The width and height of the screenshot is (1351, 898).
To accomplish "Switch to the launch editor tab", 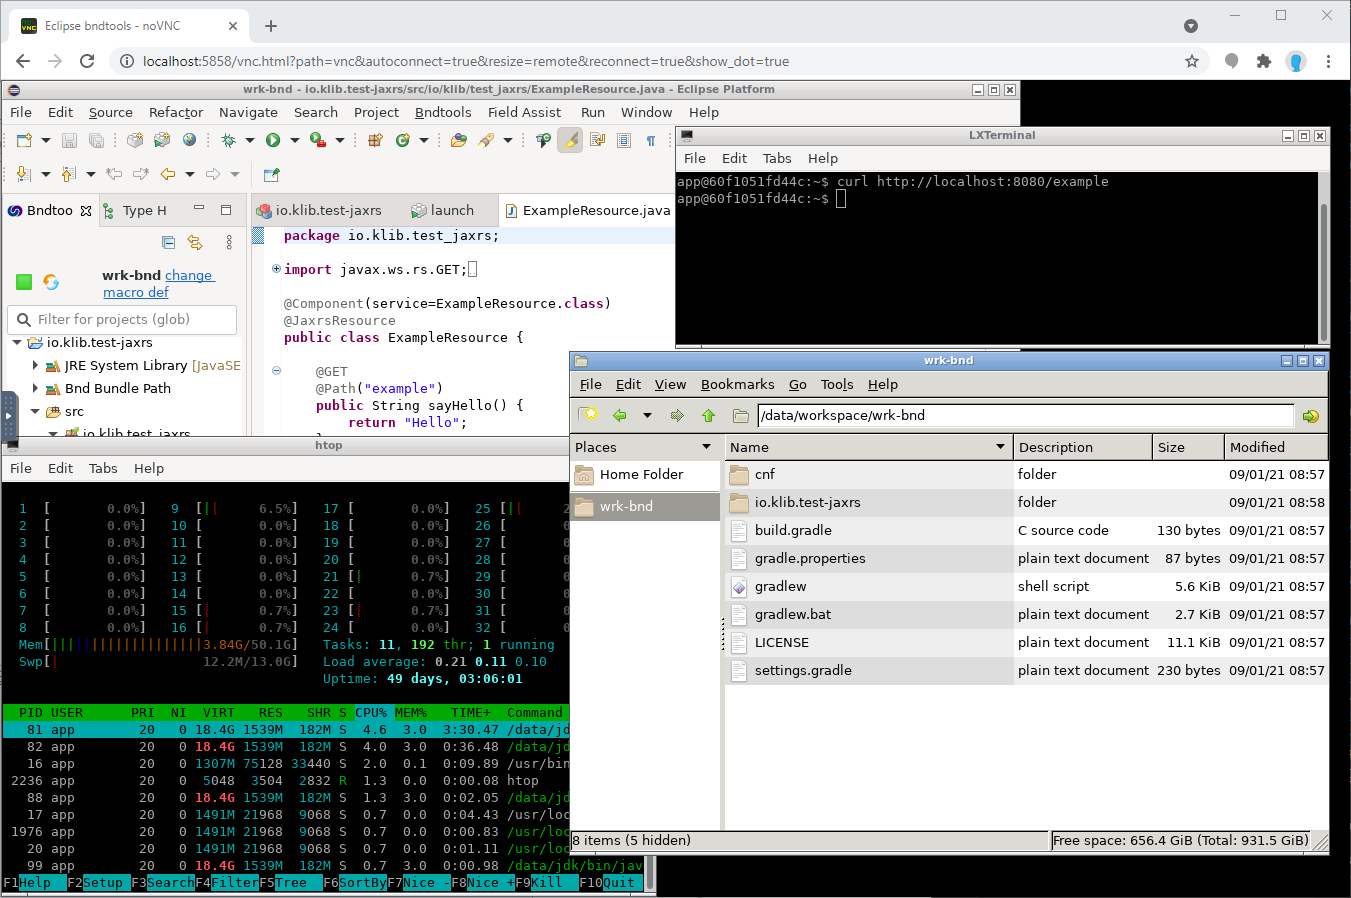I will [451, 211].
